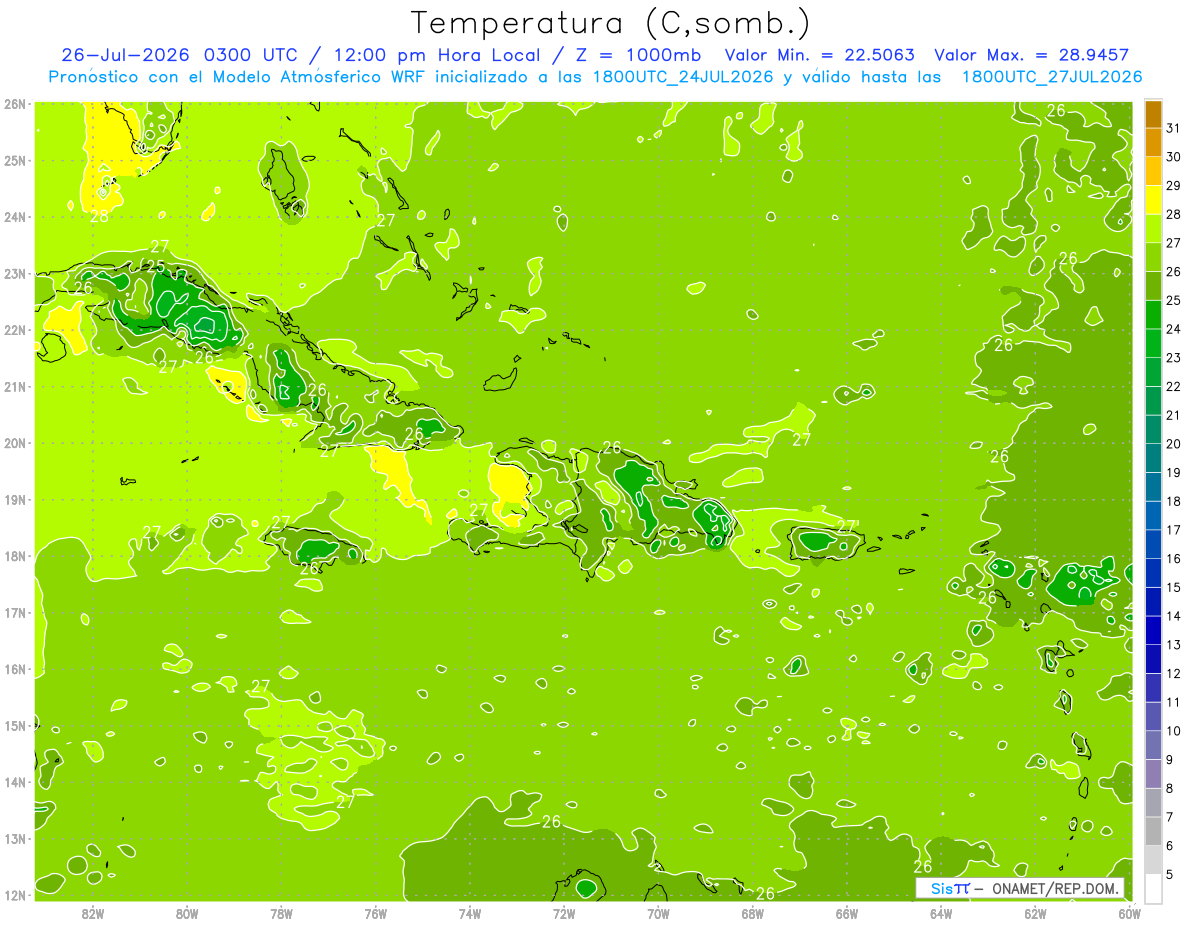Click the 18N latitude axis label
The height and width of the screenshot is (927, 1200).
15,556
